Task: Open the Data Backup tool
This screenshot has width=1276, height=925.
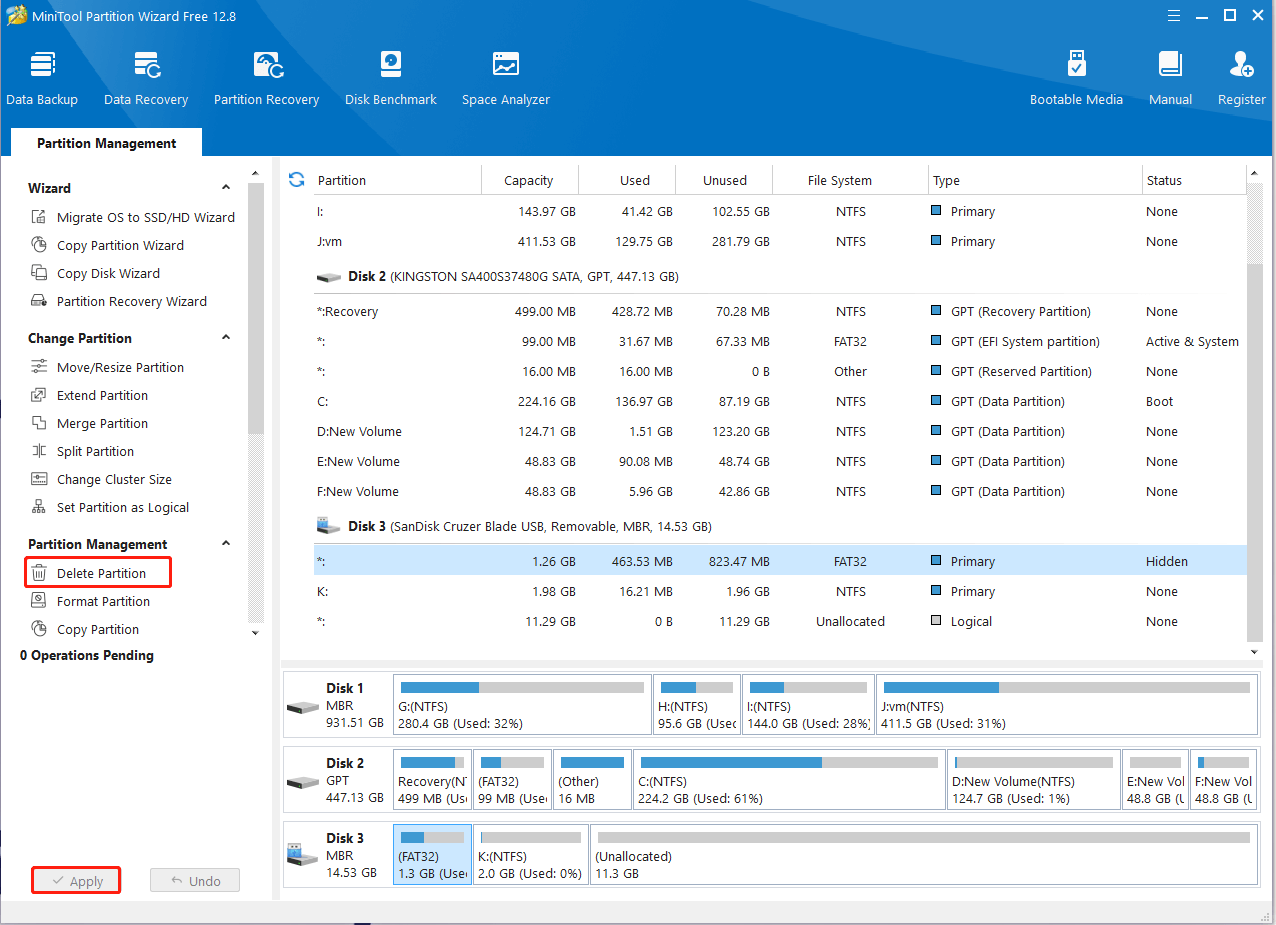Action: click(42, 78)
